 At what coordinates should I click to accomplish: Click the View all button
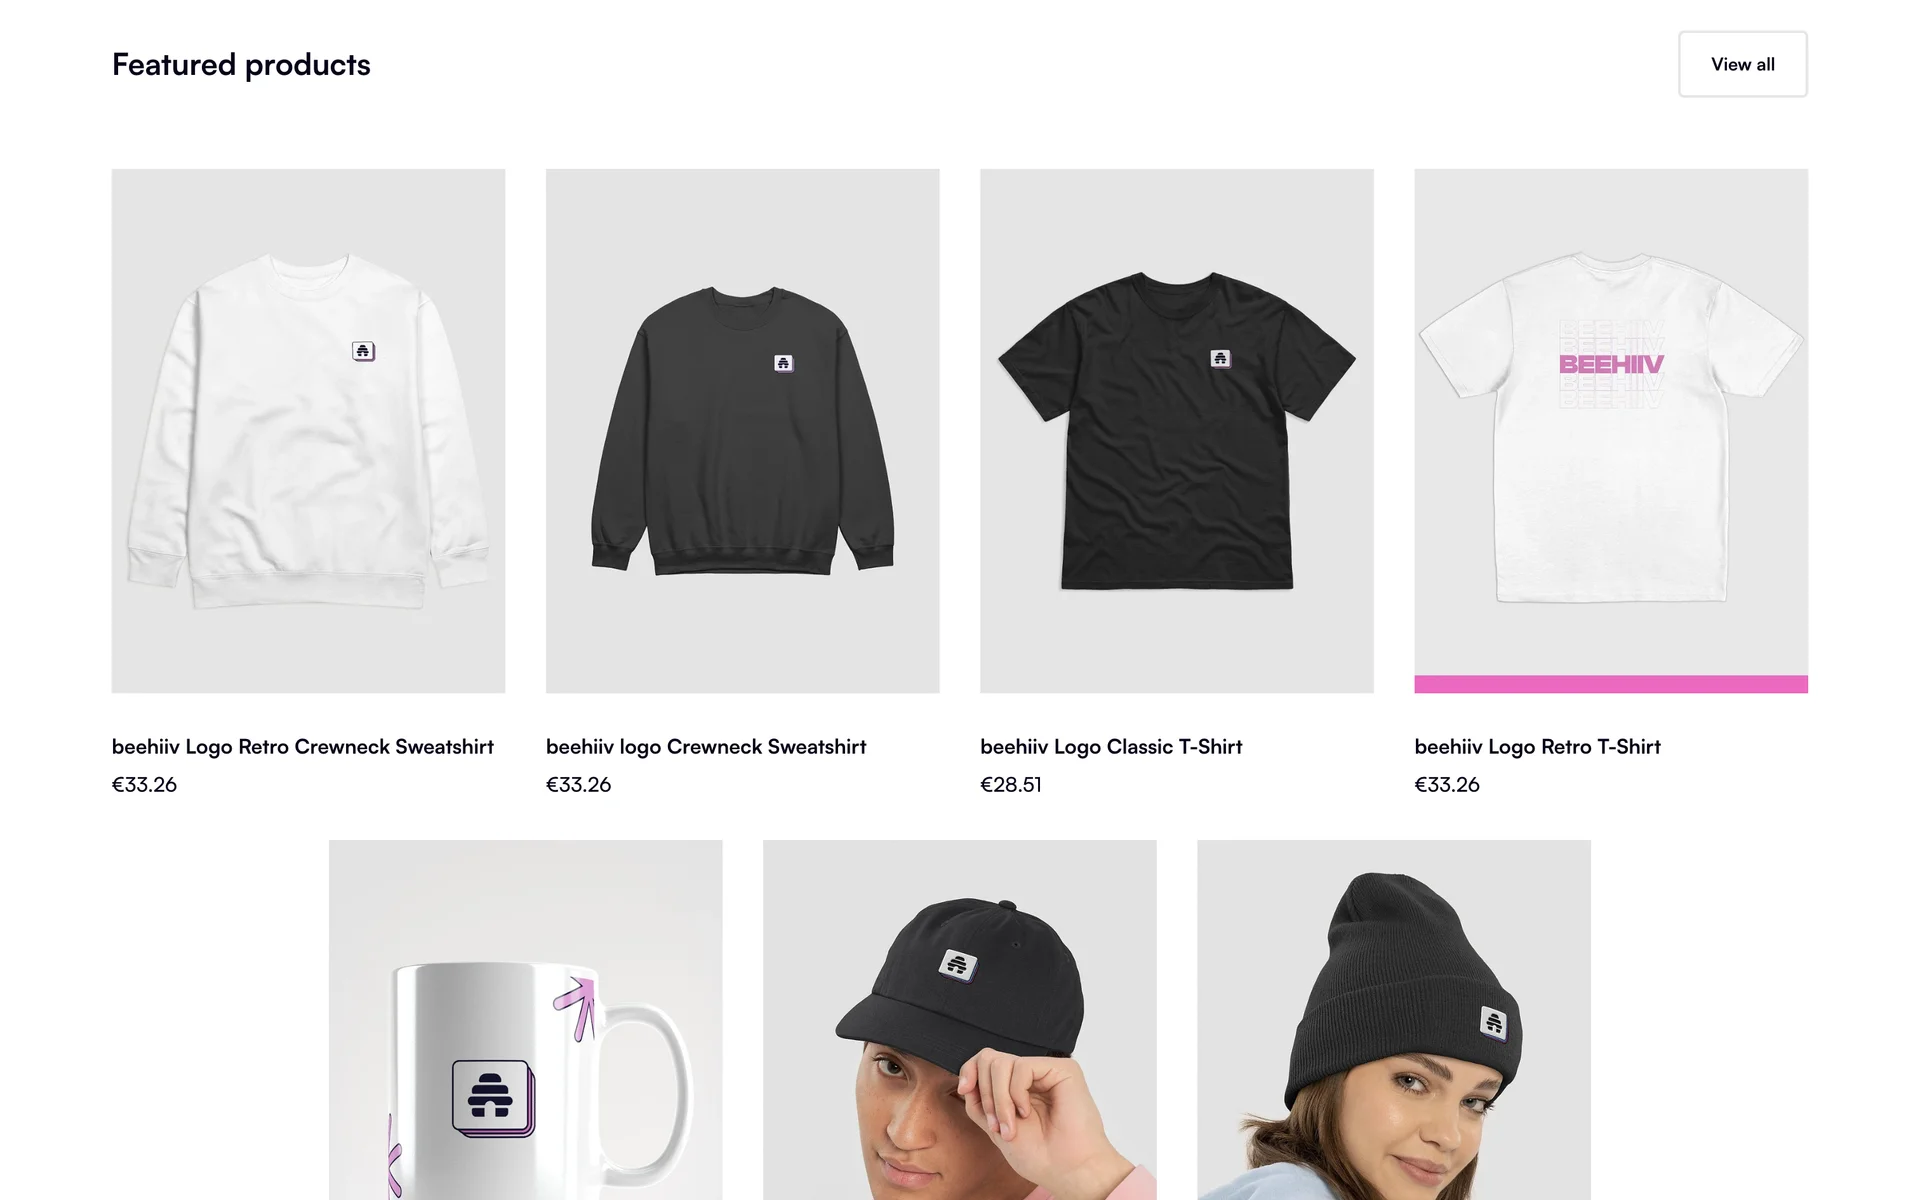pos(1742,64)
